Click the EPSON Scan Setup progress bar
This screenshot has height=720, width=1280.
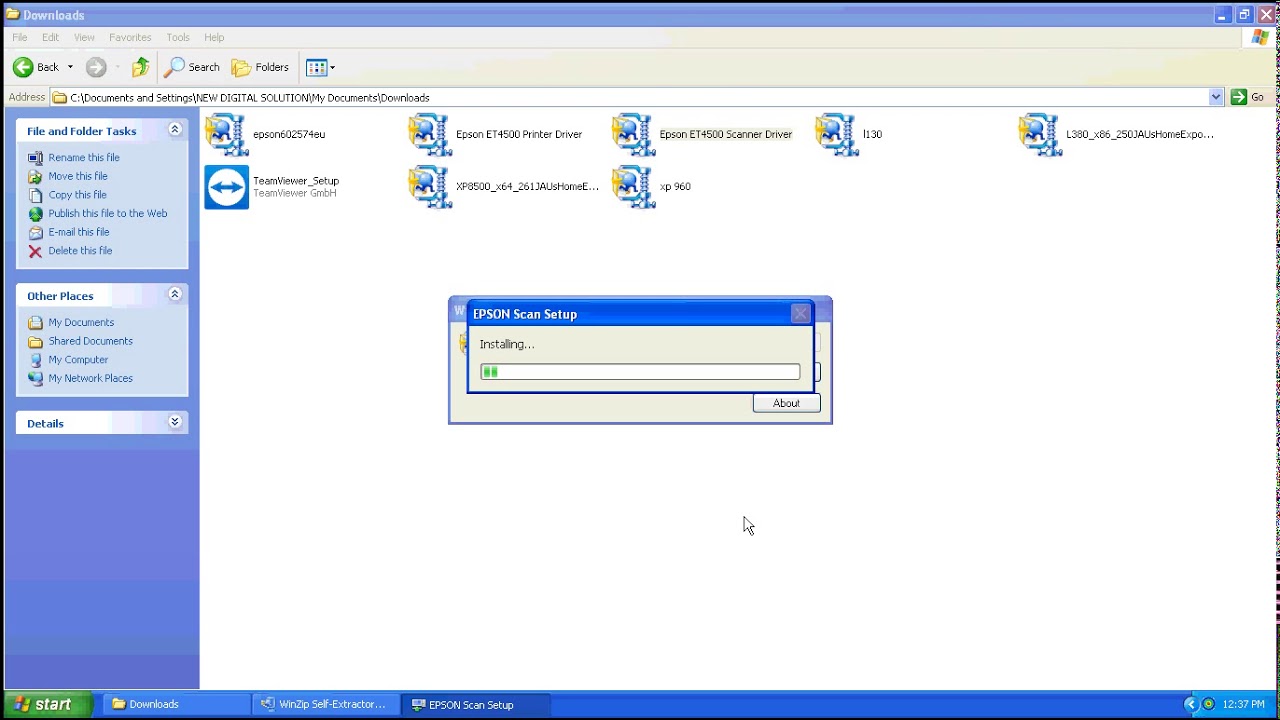pyautogui.click(x=640, y=372)
